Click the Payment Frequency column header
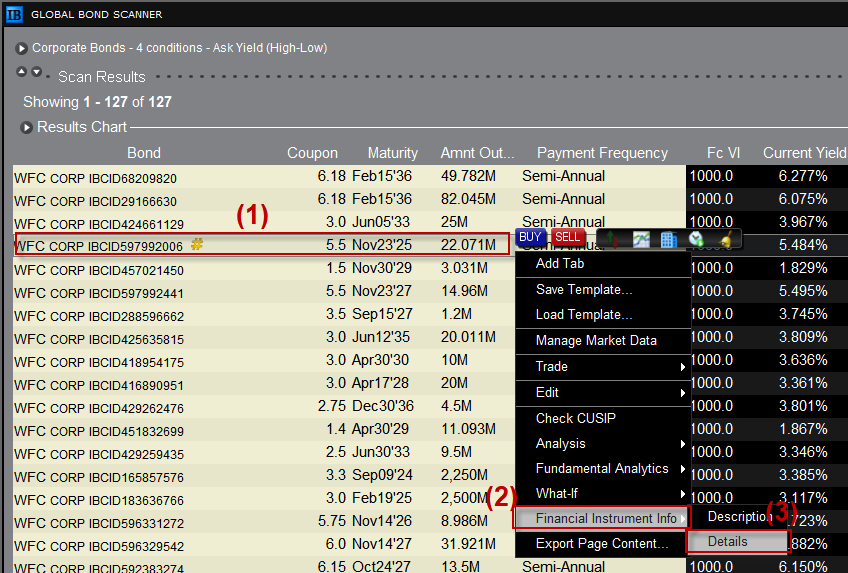The width and height of the screenshot is (848, 573). pos(602,153)
